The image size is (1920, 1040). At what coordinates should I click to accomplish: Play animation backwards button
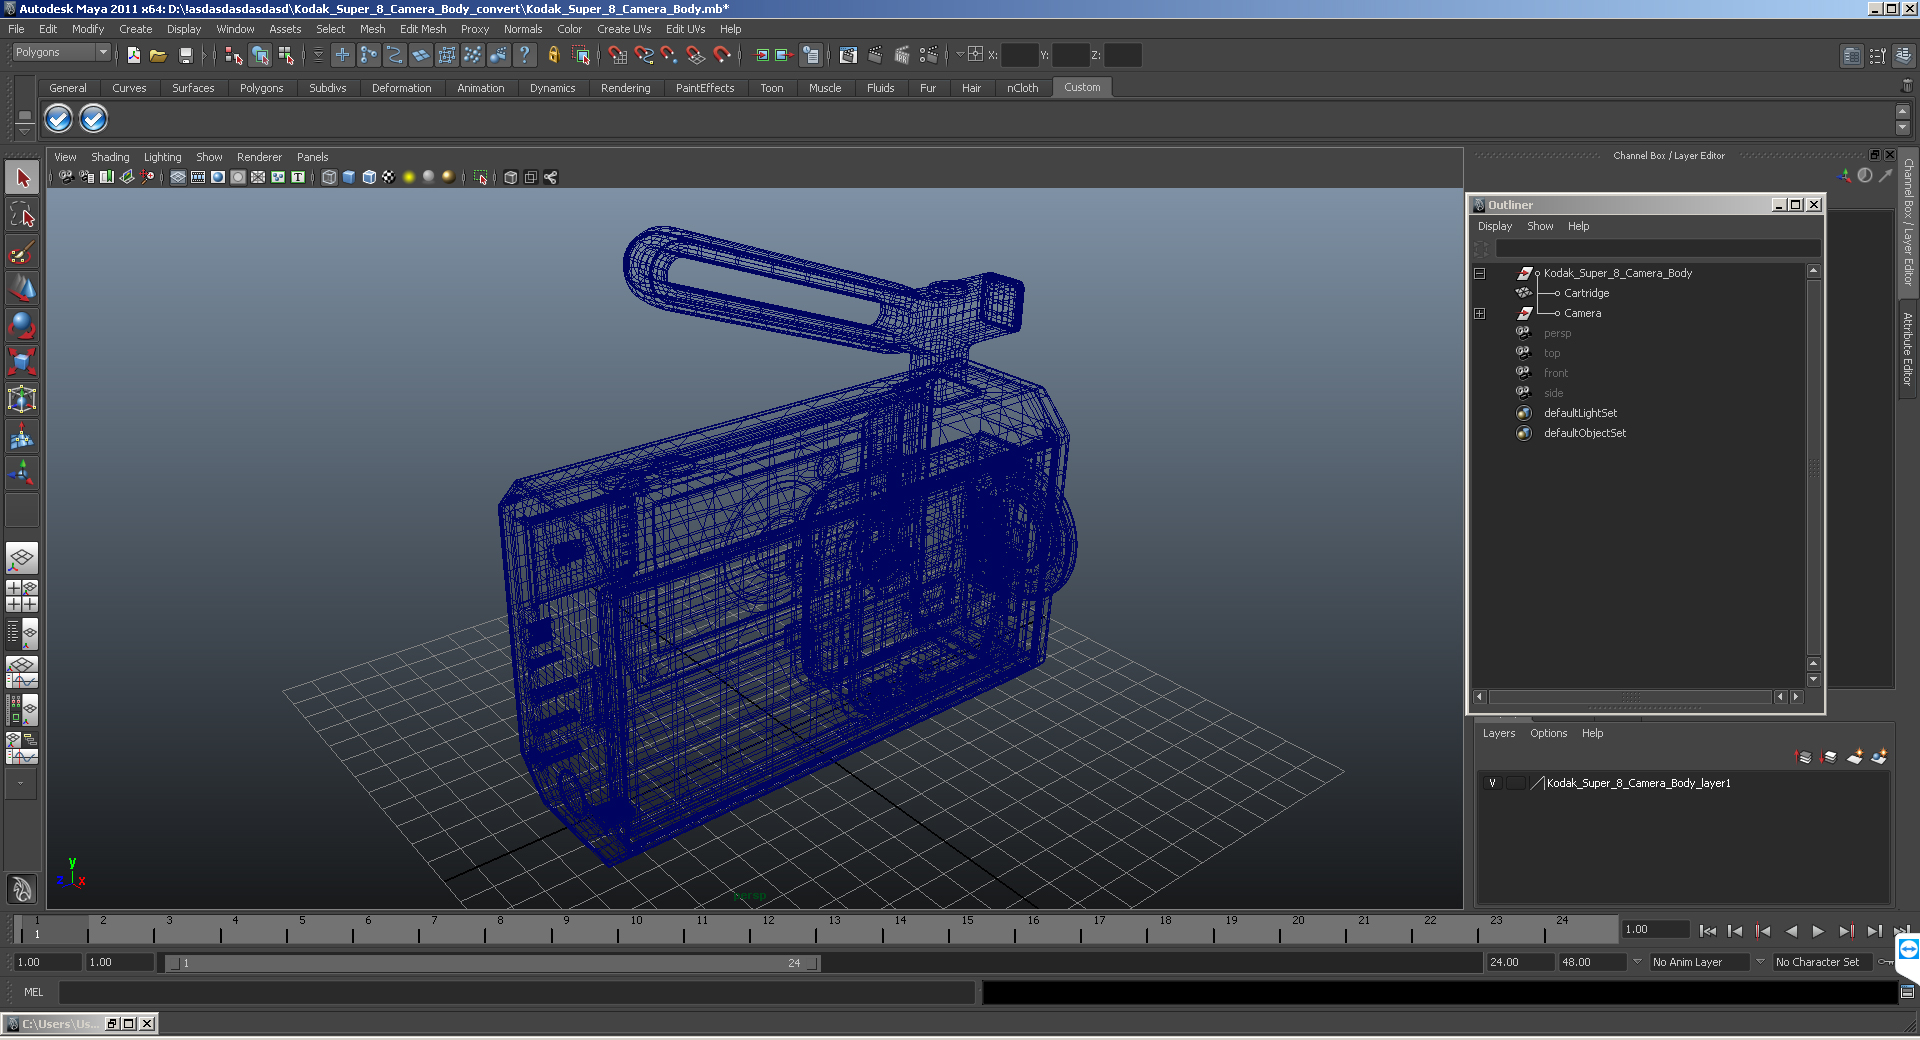pos(1790,931)
